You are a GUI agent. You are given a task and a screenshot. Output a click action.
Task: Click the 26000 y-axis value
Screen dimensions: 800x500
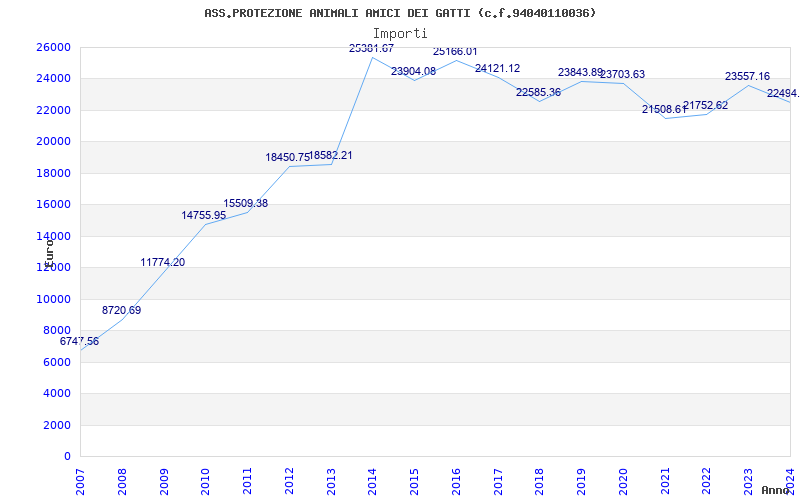click(x=53, y=47)
